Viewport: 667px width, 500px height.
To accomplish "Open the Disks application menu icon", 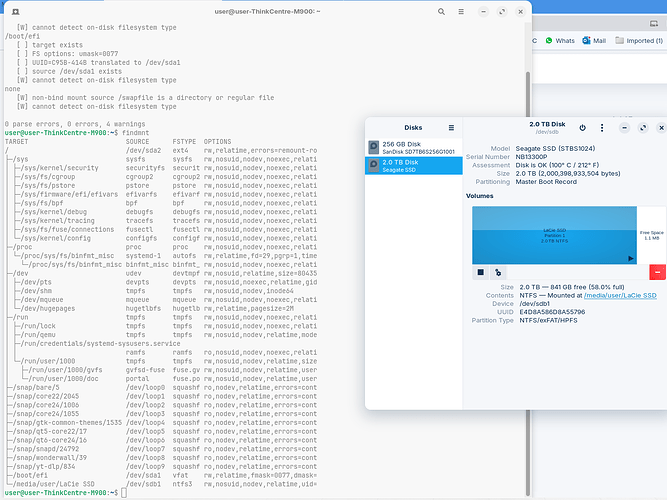I will pos(451,128).
